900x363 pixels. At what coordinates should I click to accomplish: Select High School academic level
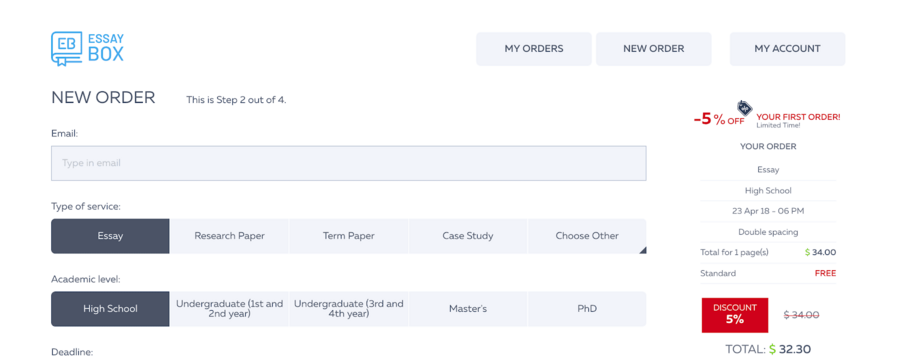coord(110,309)
